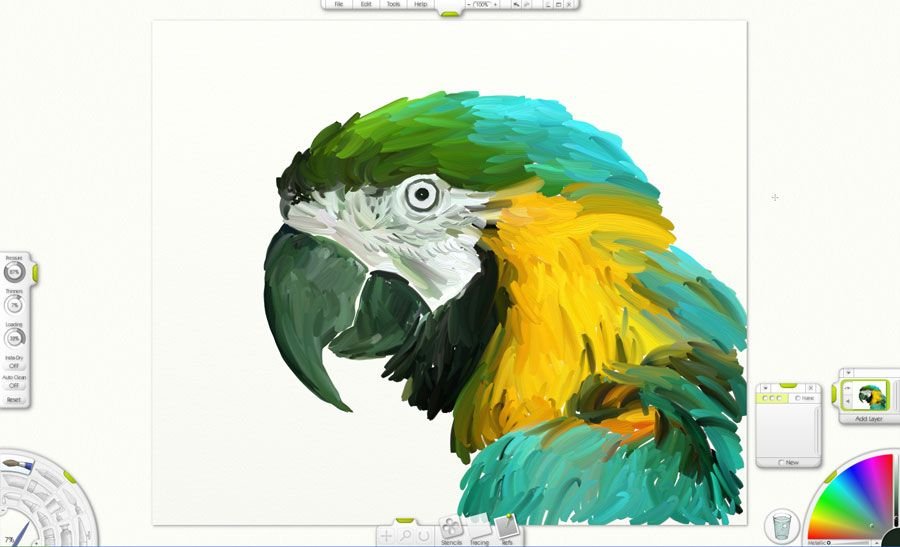Zoom out with the minus button

click(x=469, y=4)
